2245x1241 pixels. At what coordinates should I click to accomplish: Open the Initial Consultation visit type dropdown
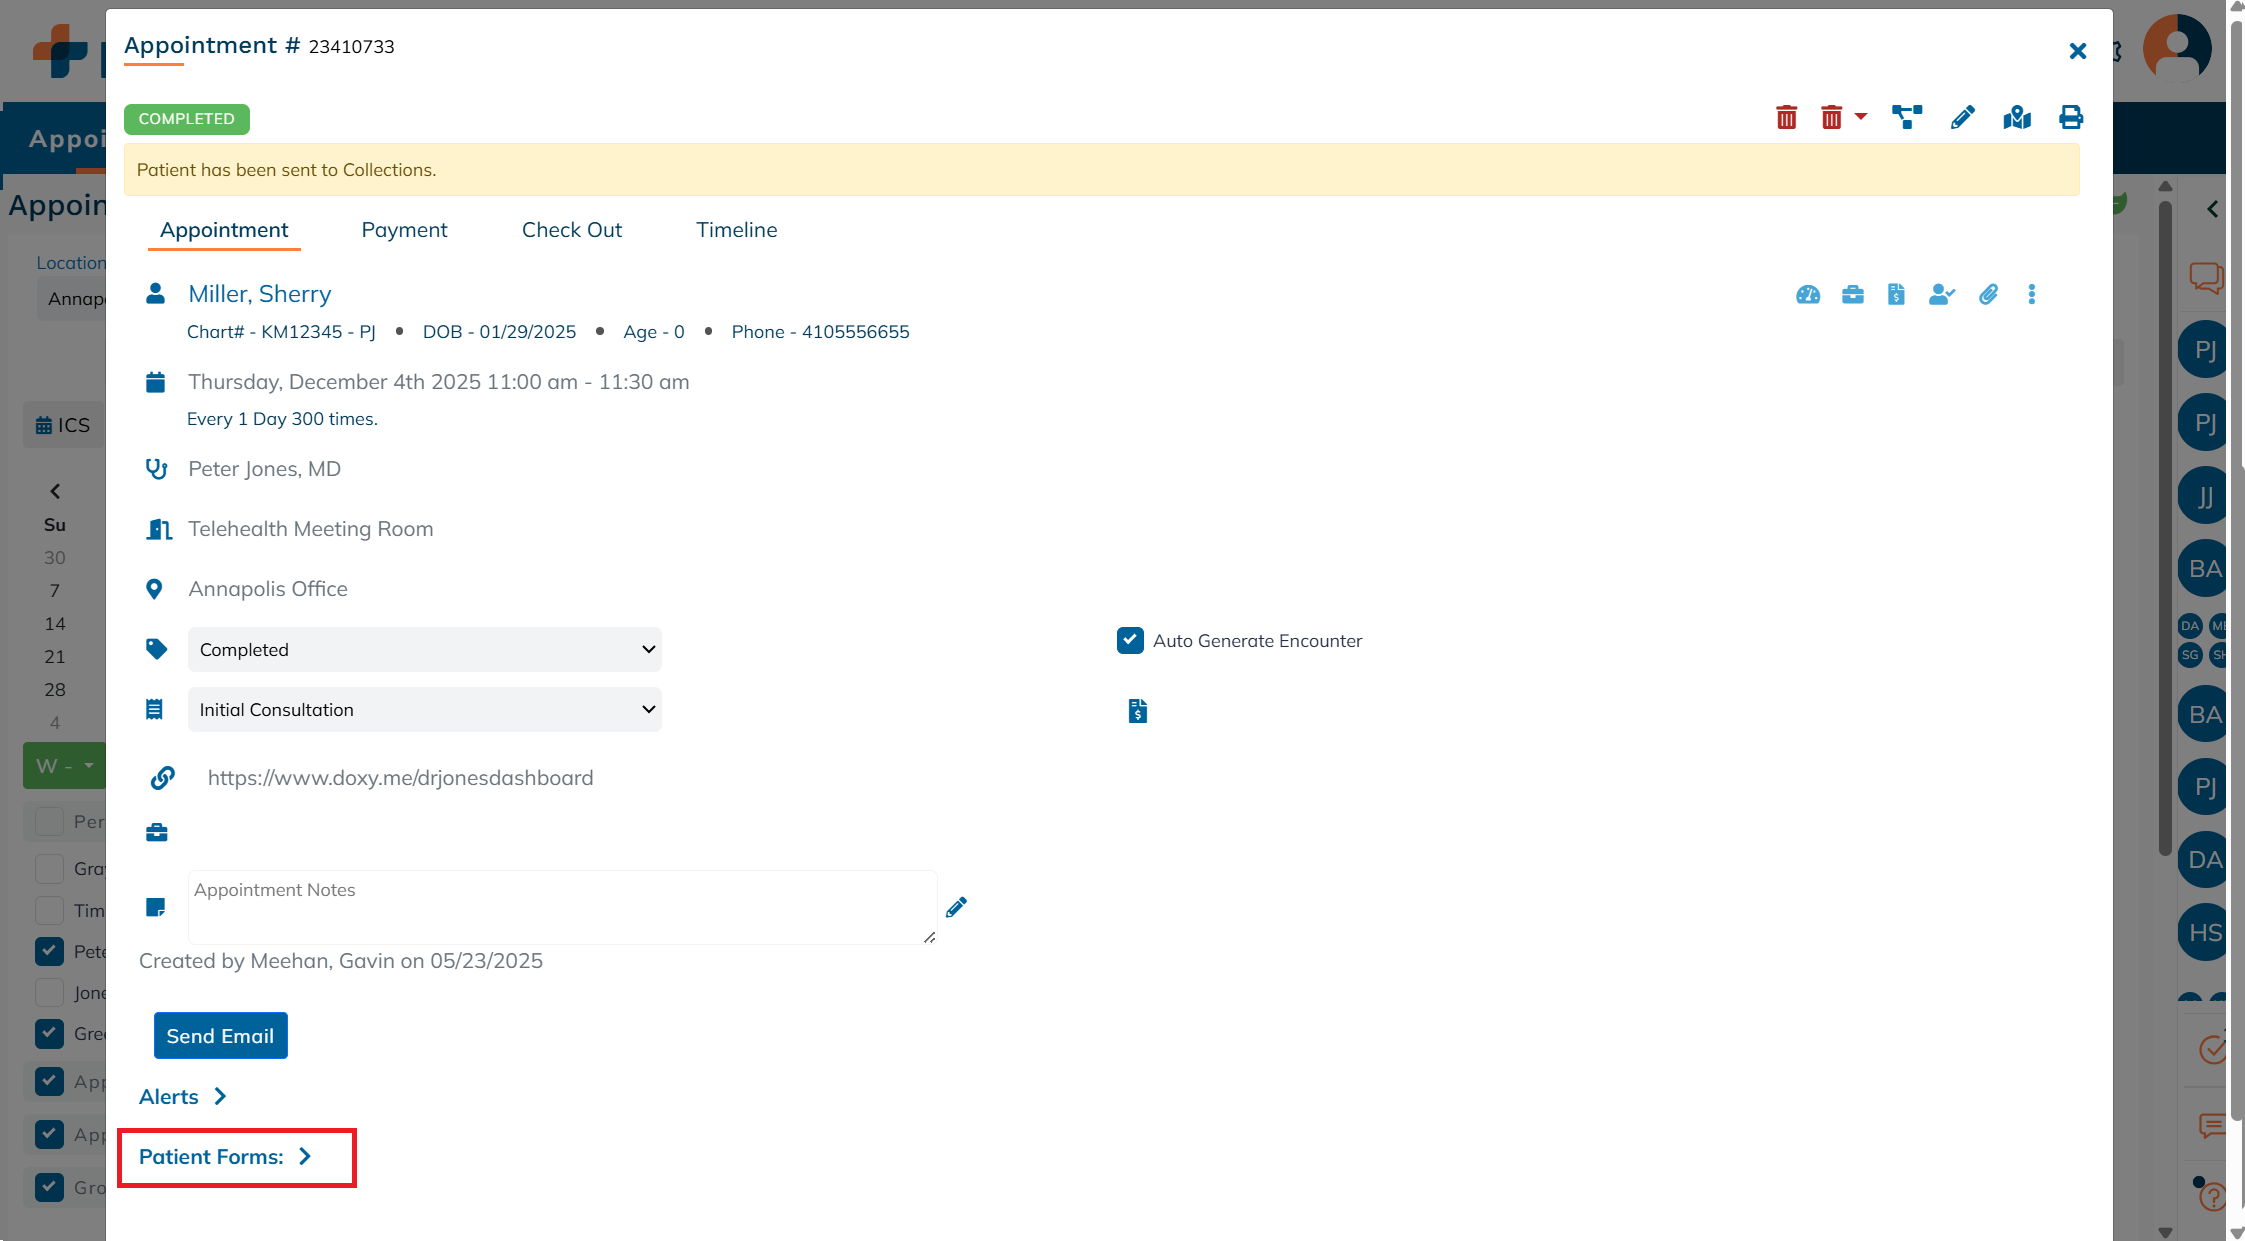click(x=424, y=709)
